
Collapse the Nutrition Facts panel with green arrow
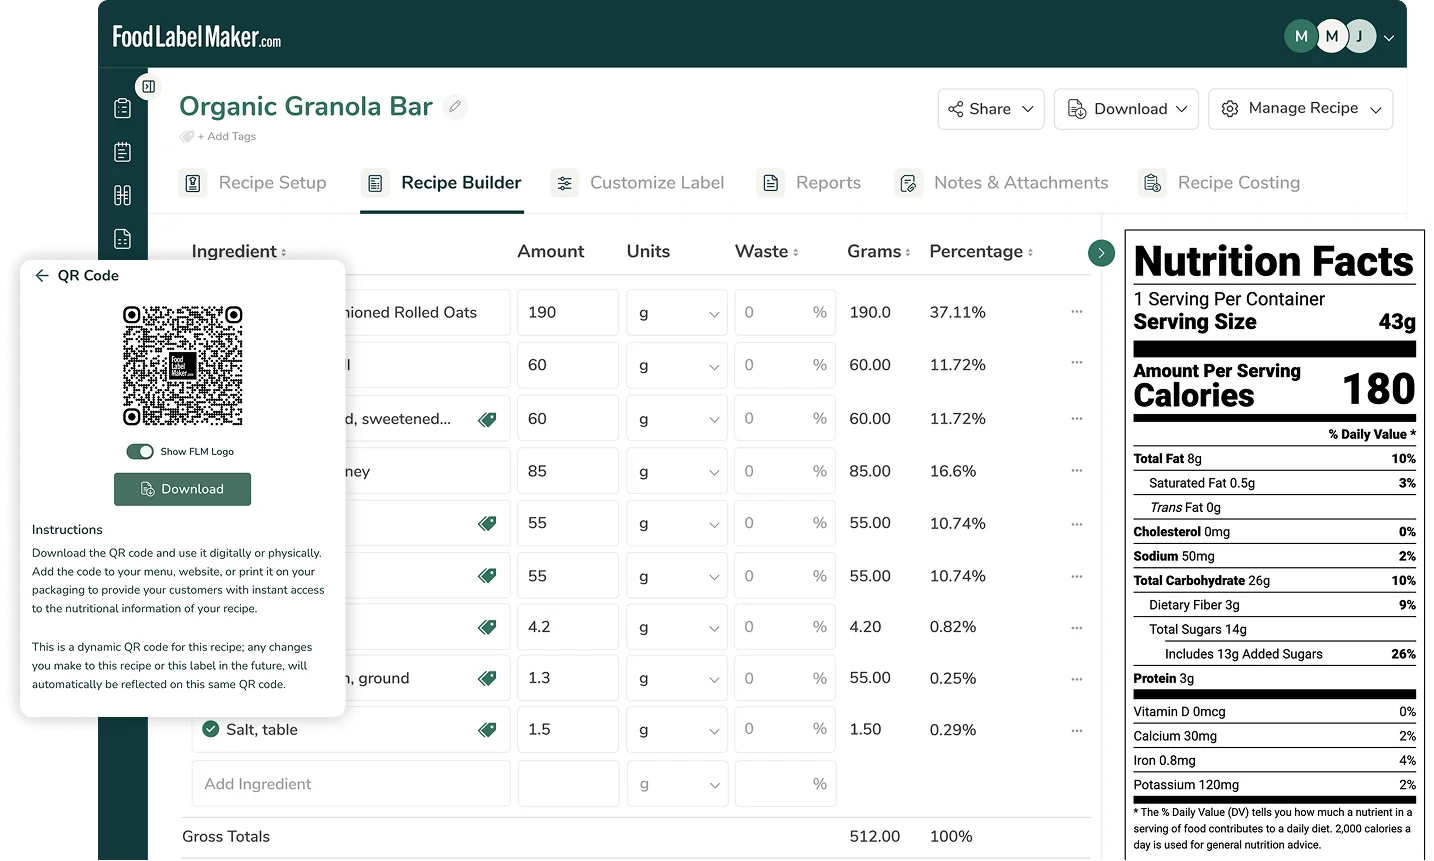(x=1101, y=253)
